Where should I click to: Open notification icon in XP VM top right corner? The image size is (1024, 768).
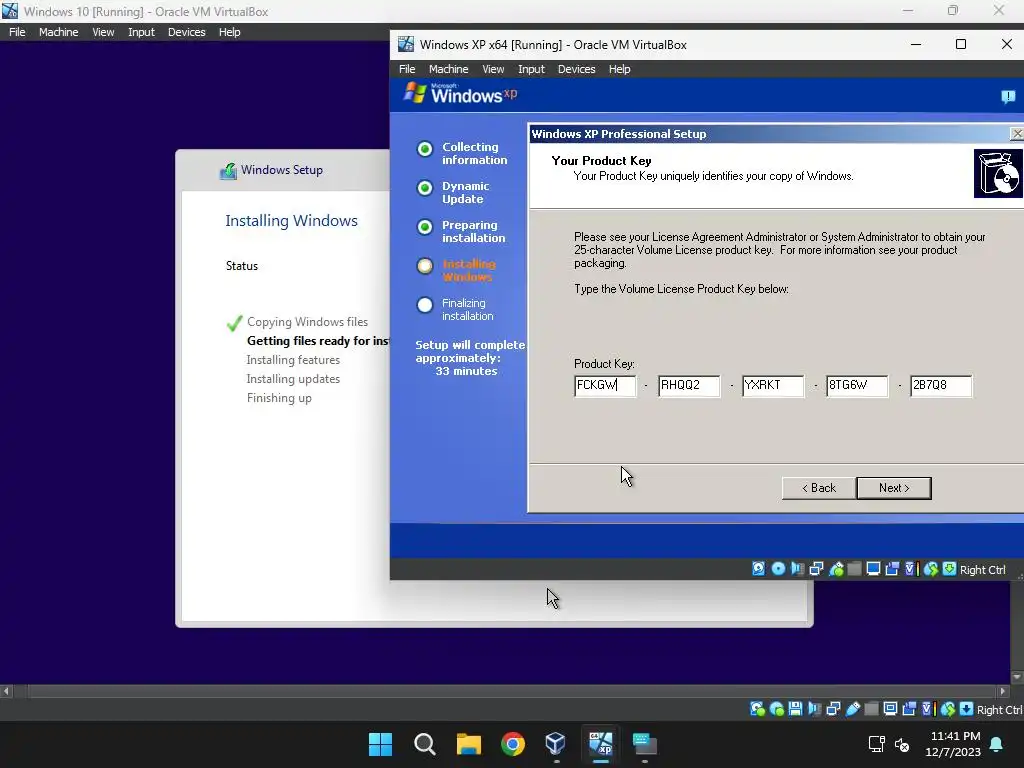click(x=1008, y=97)
